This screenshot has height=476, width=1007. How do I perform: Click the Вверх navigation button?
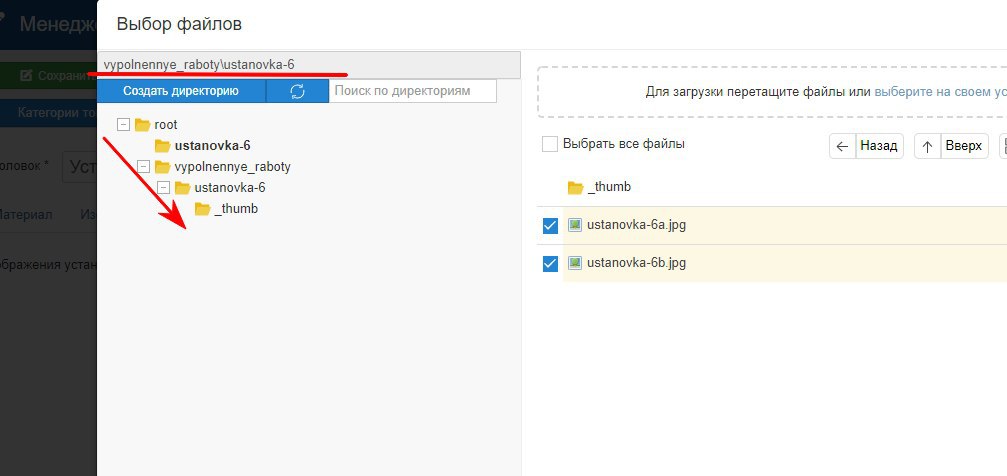[x=952, y=146]
